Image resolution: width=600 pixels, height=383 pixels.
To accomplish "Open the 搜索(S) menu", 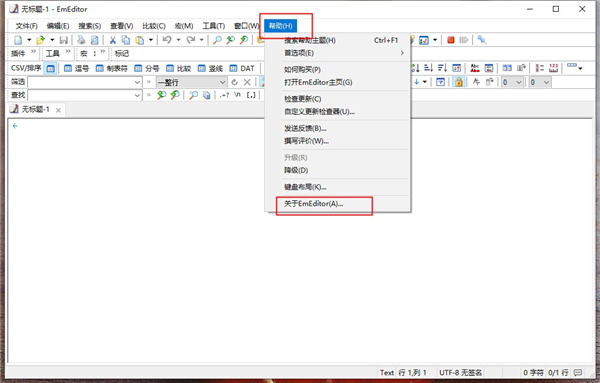I will coord(90,26).
